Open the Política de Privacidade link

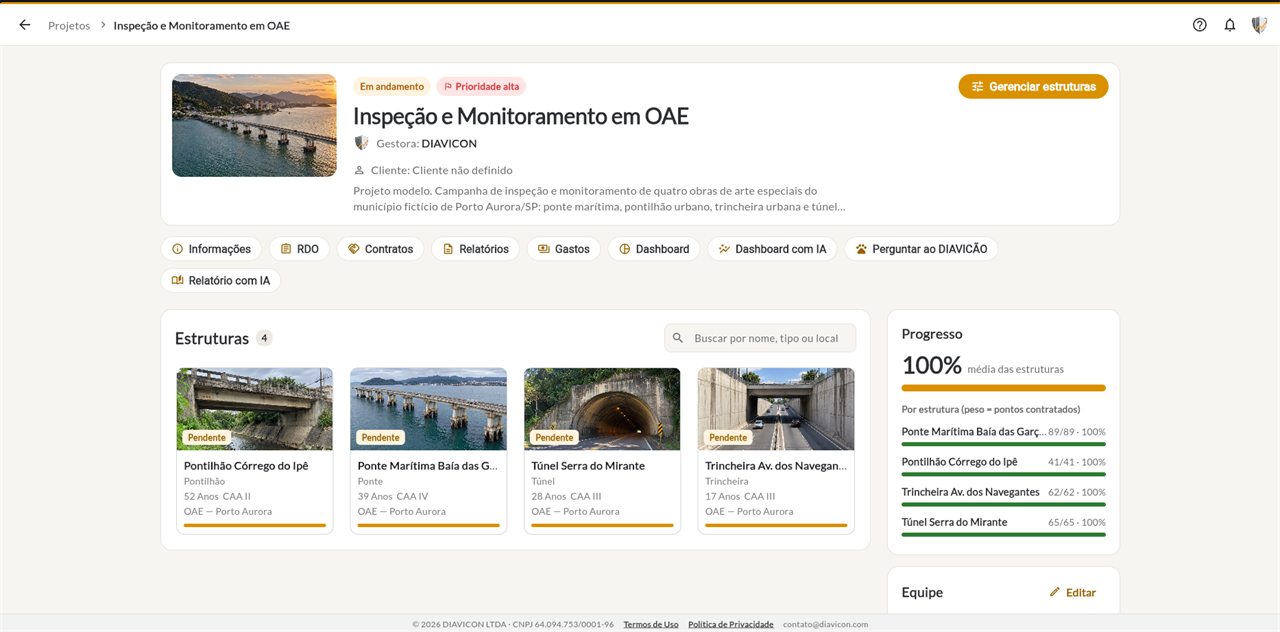click(731, 624)
